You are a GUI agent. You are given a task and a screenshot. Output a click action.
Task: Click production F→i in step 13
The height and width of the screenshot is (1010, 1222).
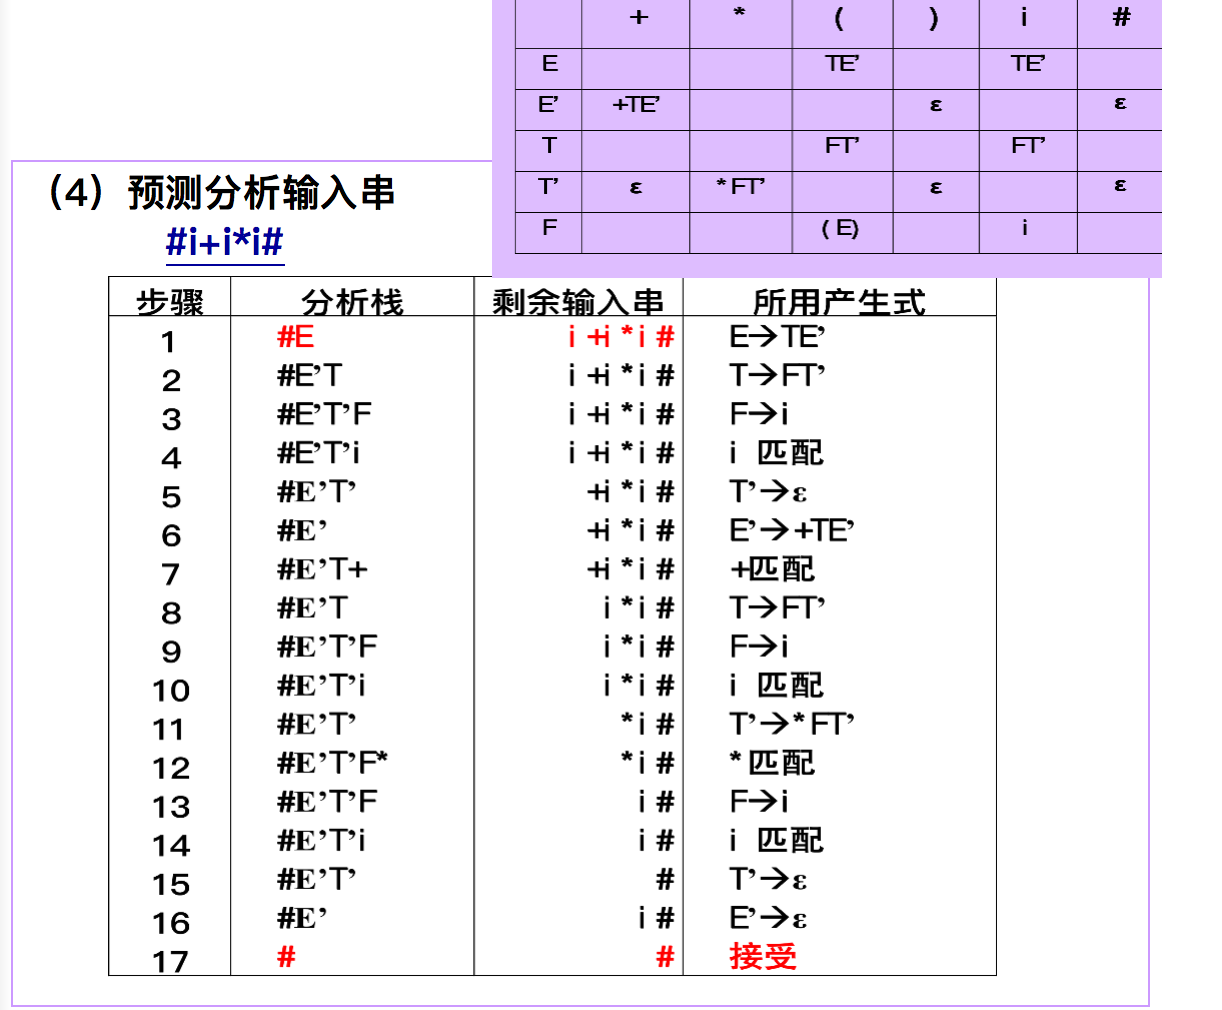tap(759, 802)
